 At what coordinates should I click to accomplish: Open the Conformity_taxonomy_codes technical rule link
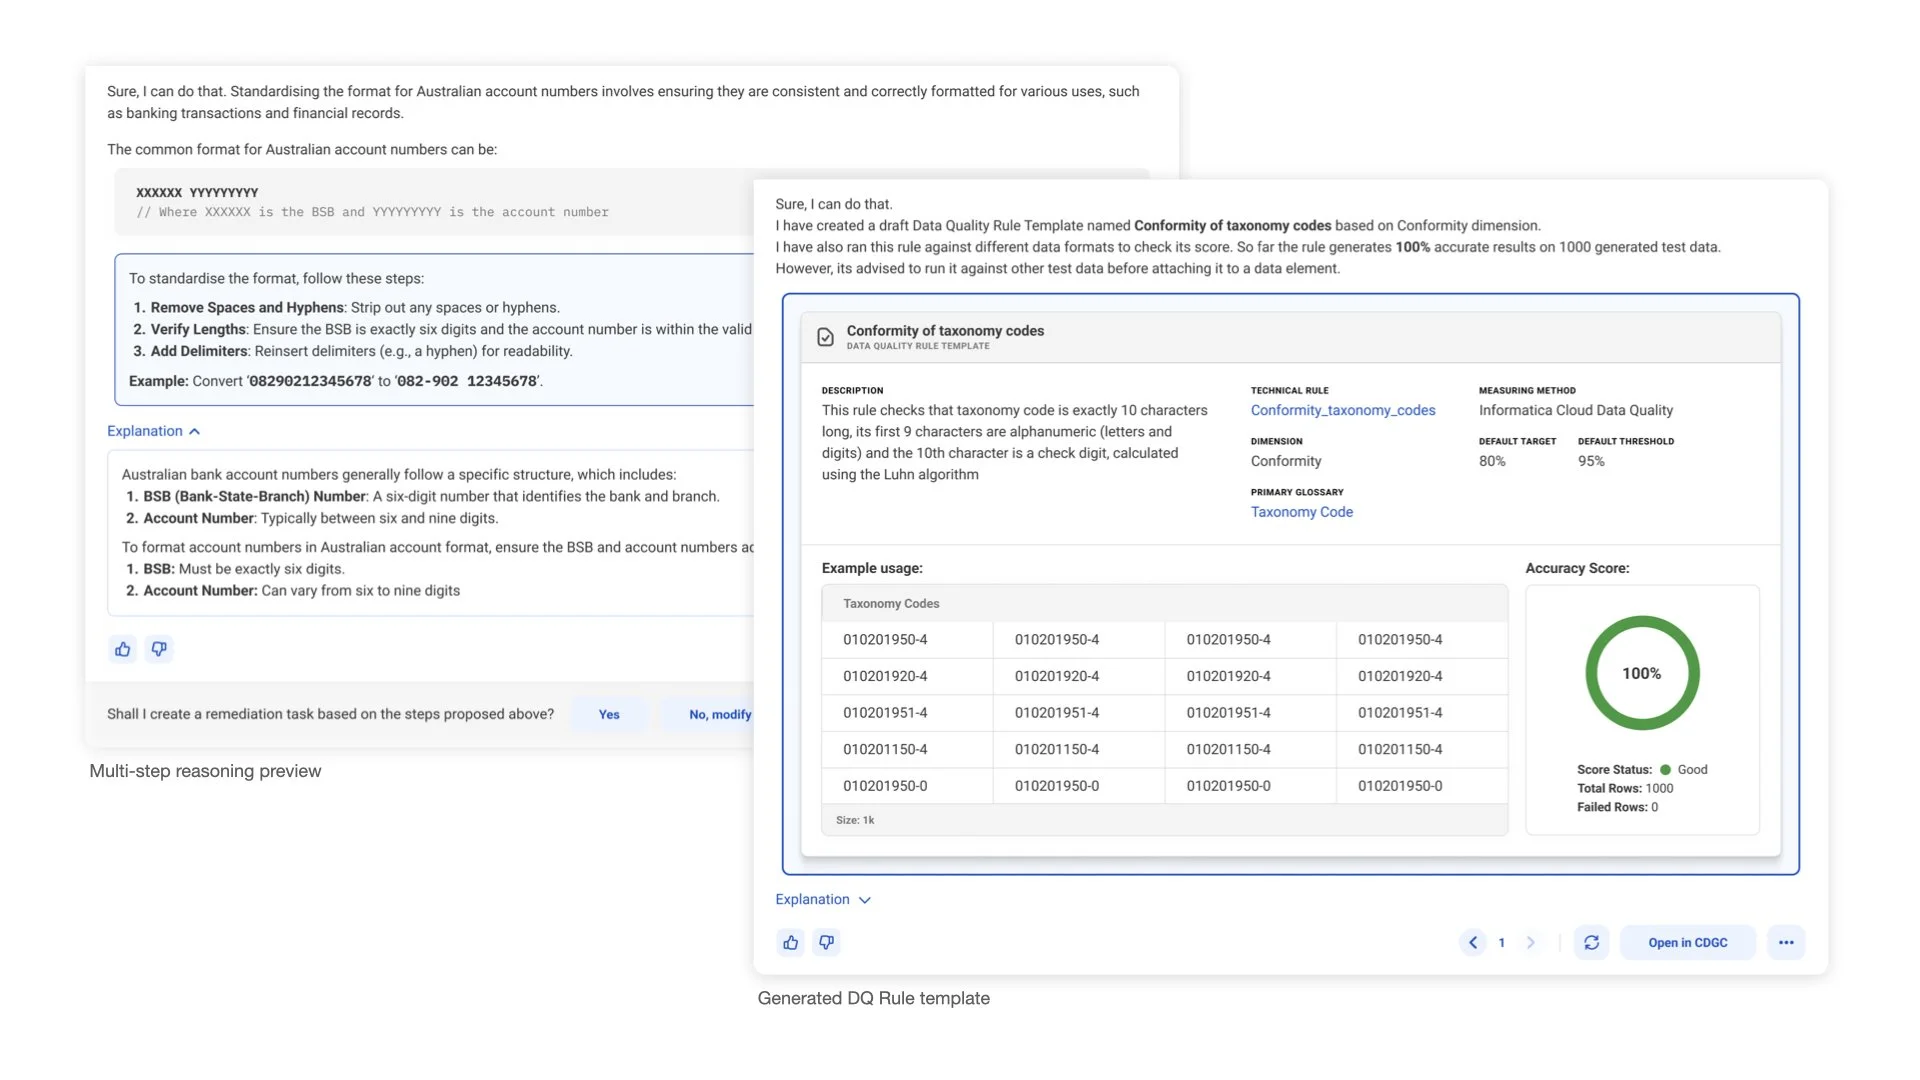click(1342, 410)
